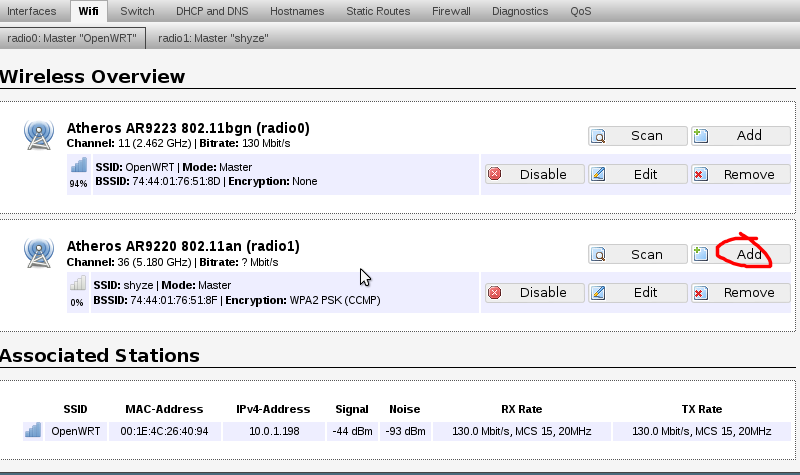
Task: Switch to the Switch tab
Action: [x=137, y=11]
